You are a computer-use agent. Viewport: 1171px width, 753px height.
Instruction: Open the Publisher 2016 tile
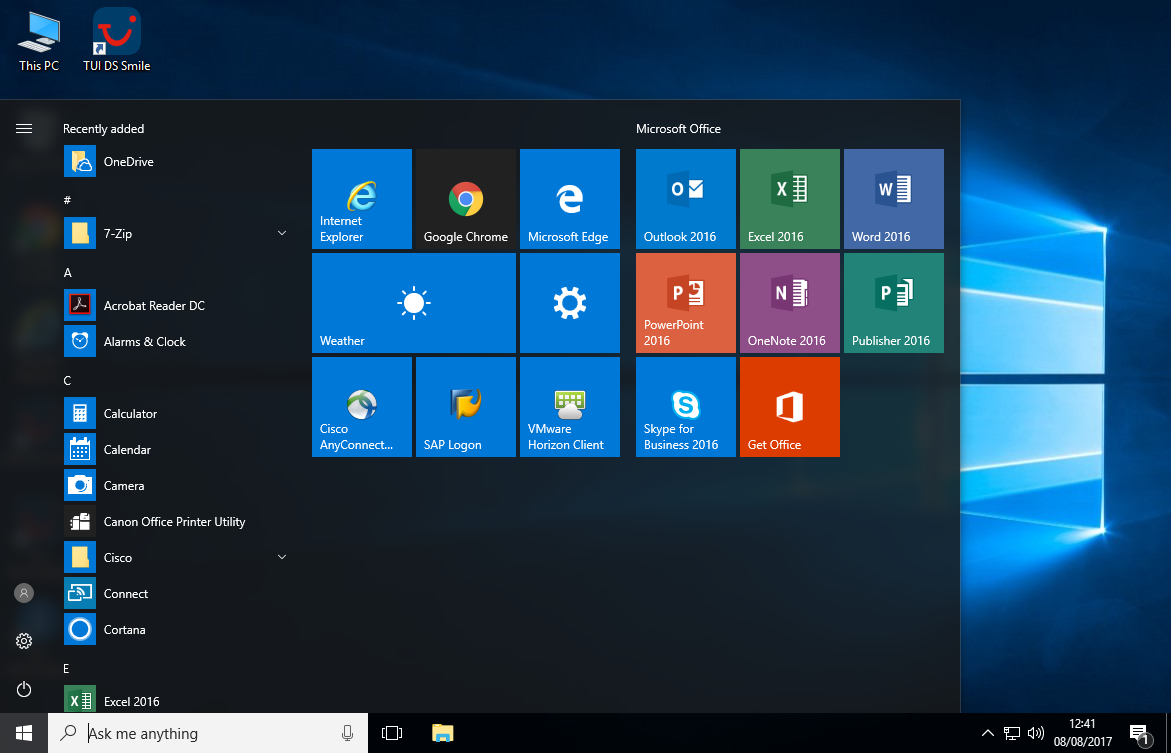[x=894, y=303]
